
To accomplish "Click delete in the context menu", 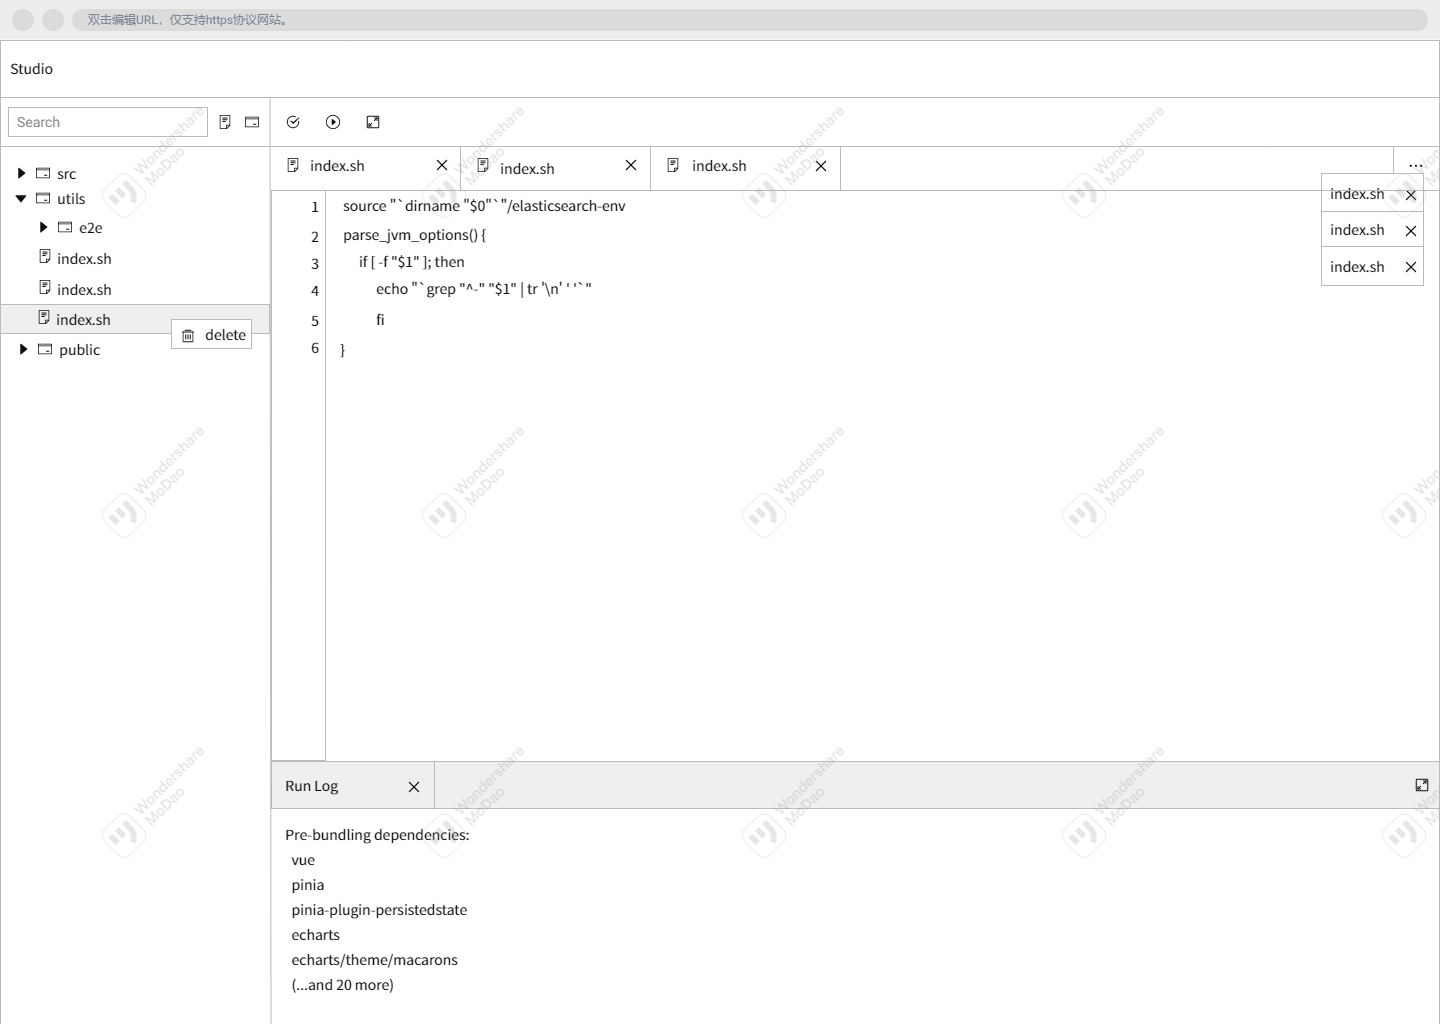I will click(x=224, y=334).
